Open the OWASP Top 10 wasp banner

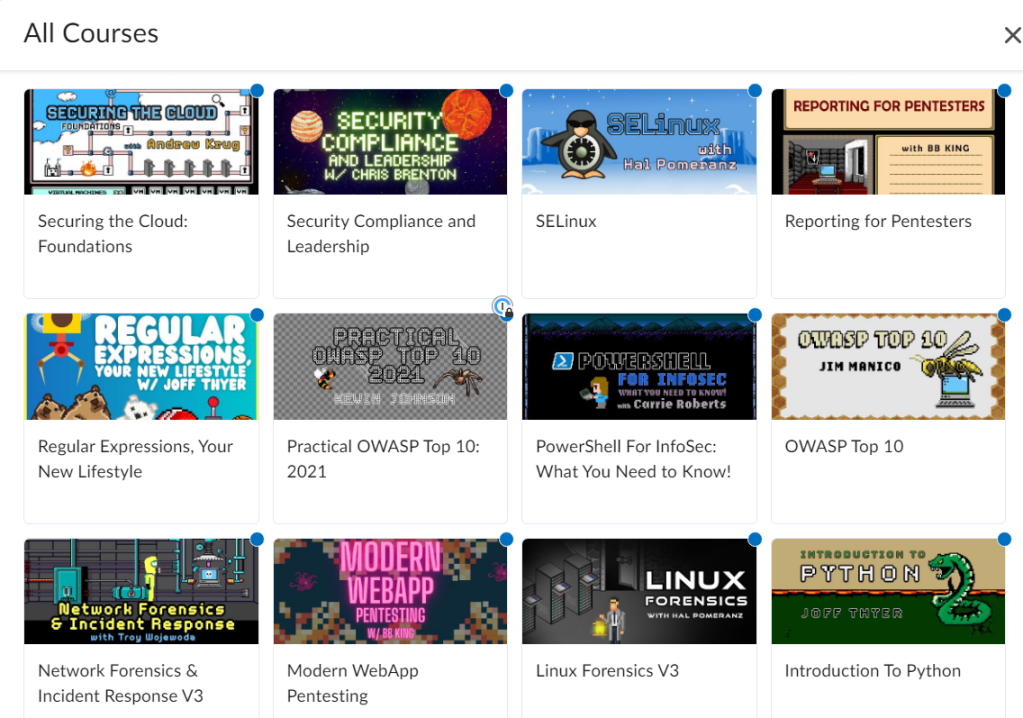click(x=888, y=367)
